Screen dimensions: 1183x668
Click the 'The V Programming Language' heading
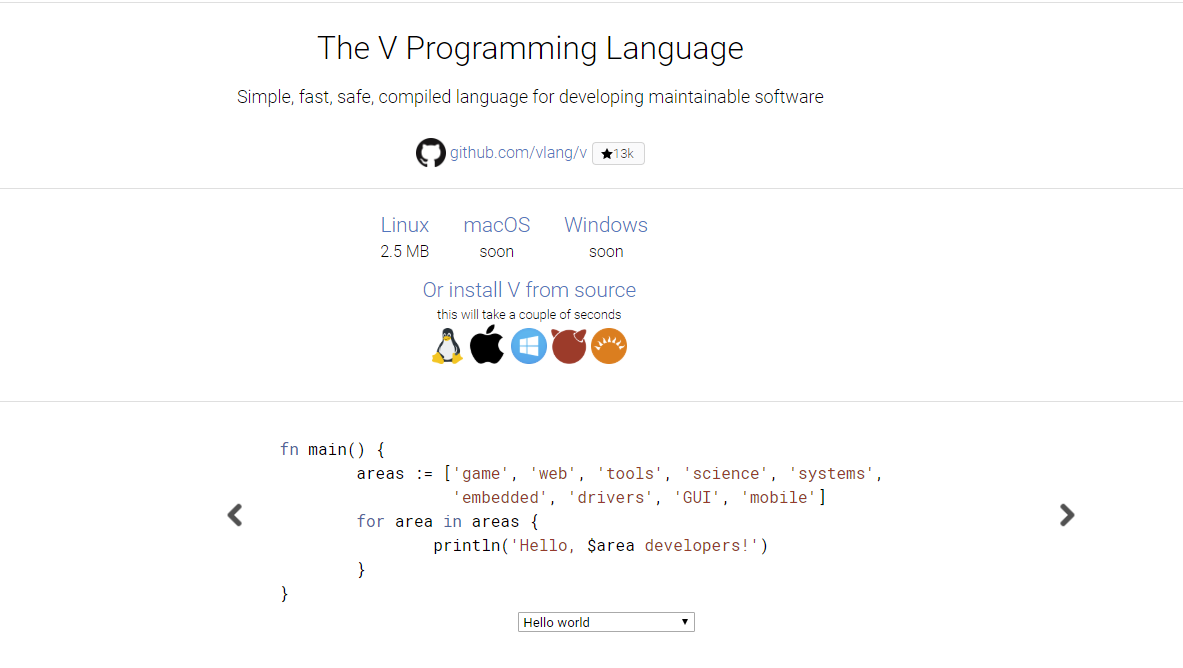pyautogui.click(x=530, y=48)
